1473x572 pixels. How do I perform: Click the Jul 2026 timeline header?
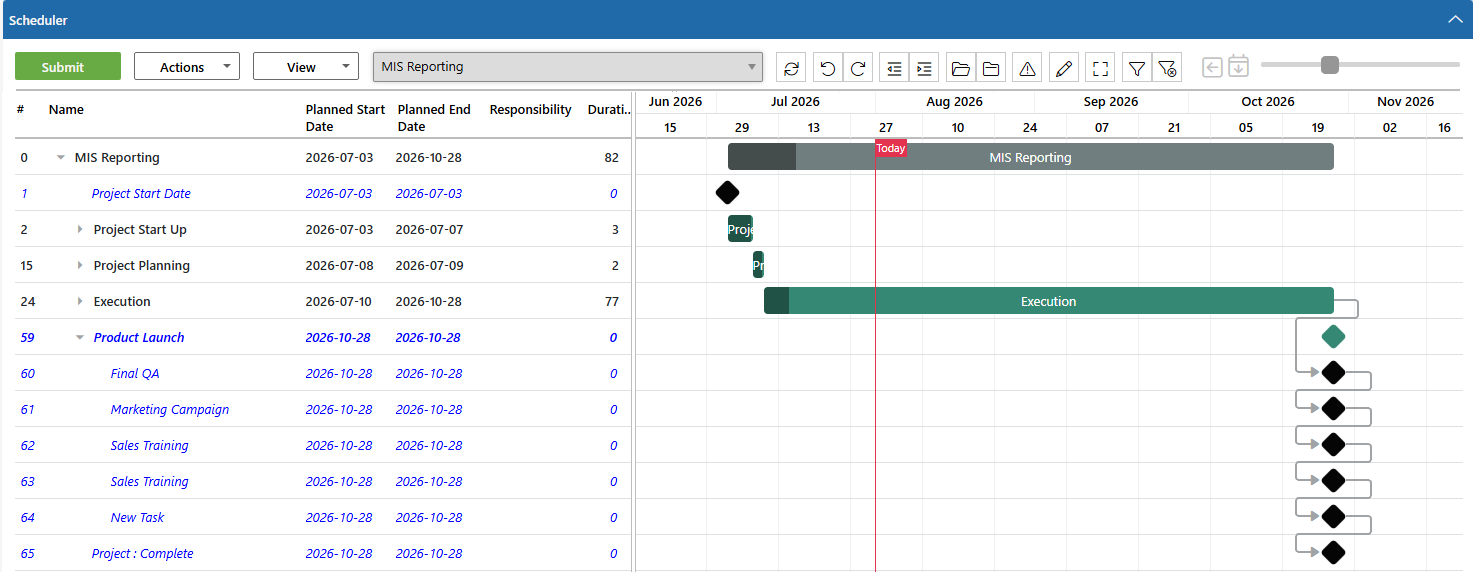click(796, 102)
